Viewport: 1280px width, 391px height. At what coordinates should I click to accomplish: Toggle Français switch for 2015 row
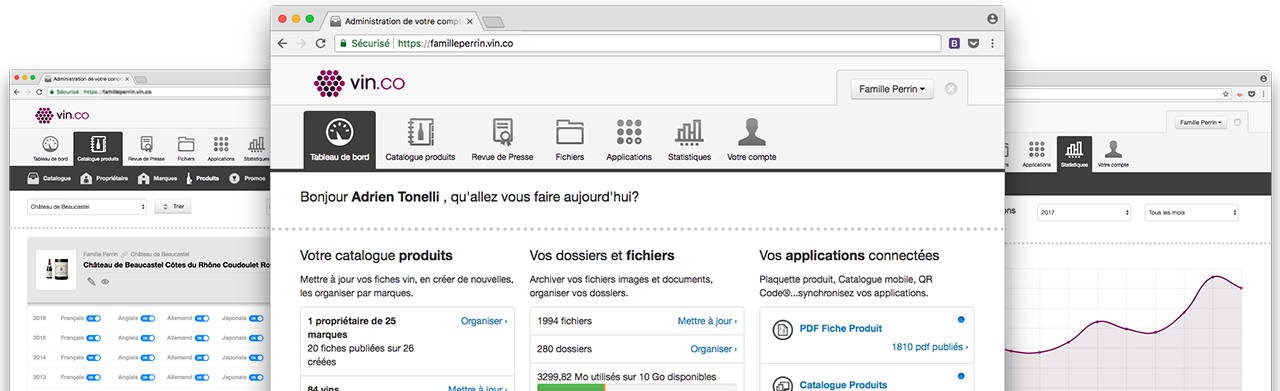[94, 338]
